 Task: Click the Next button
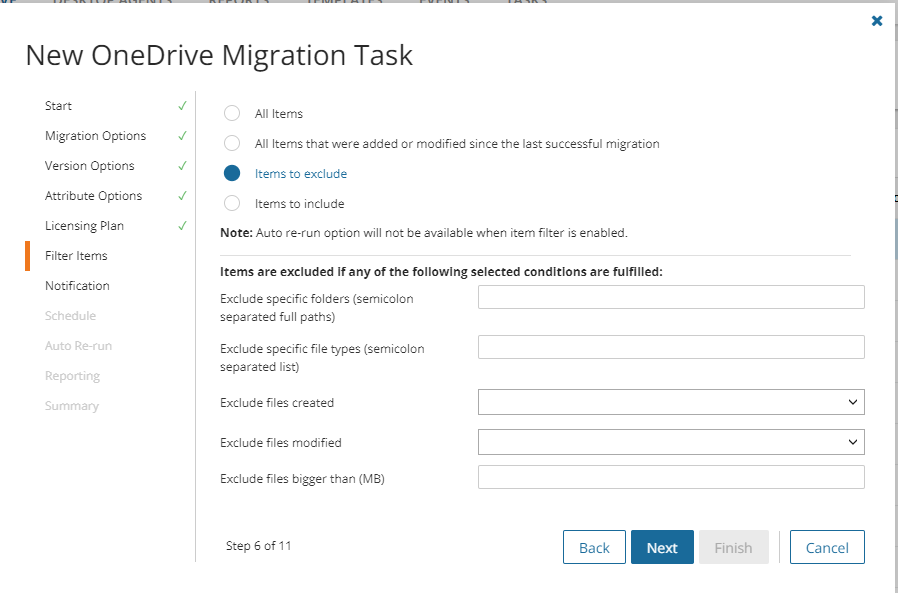tap(663, 547)
